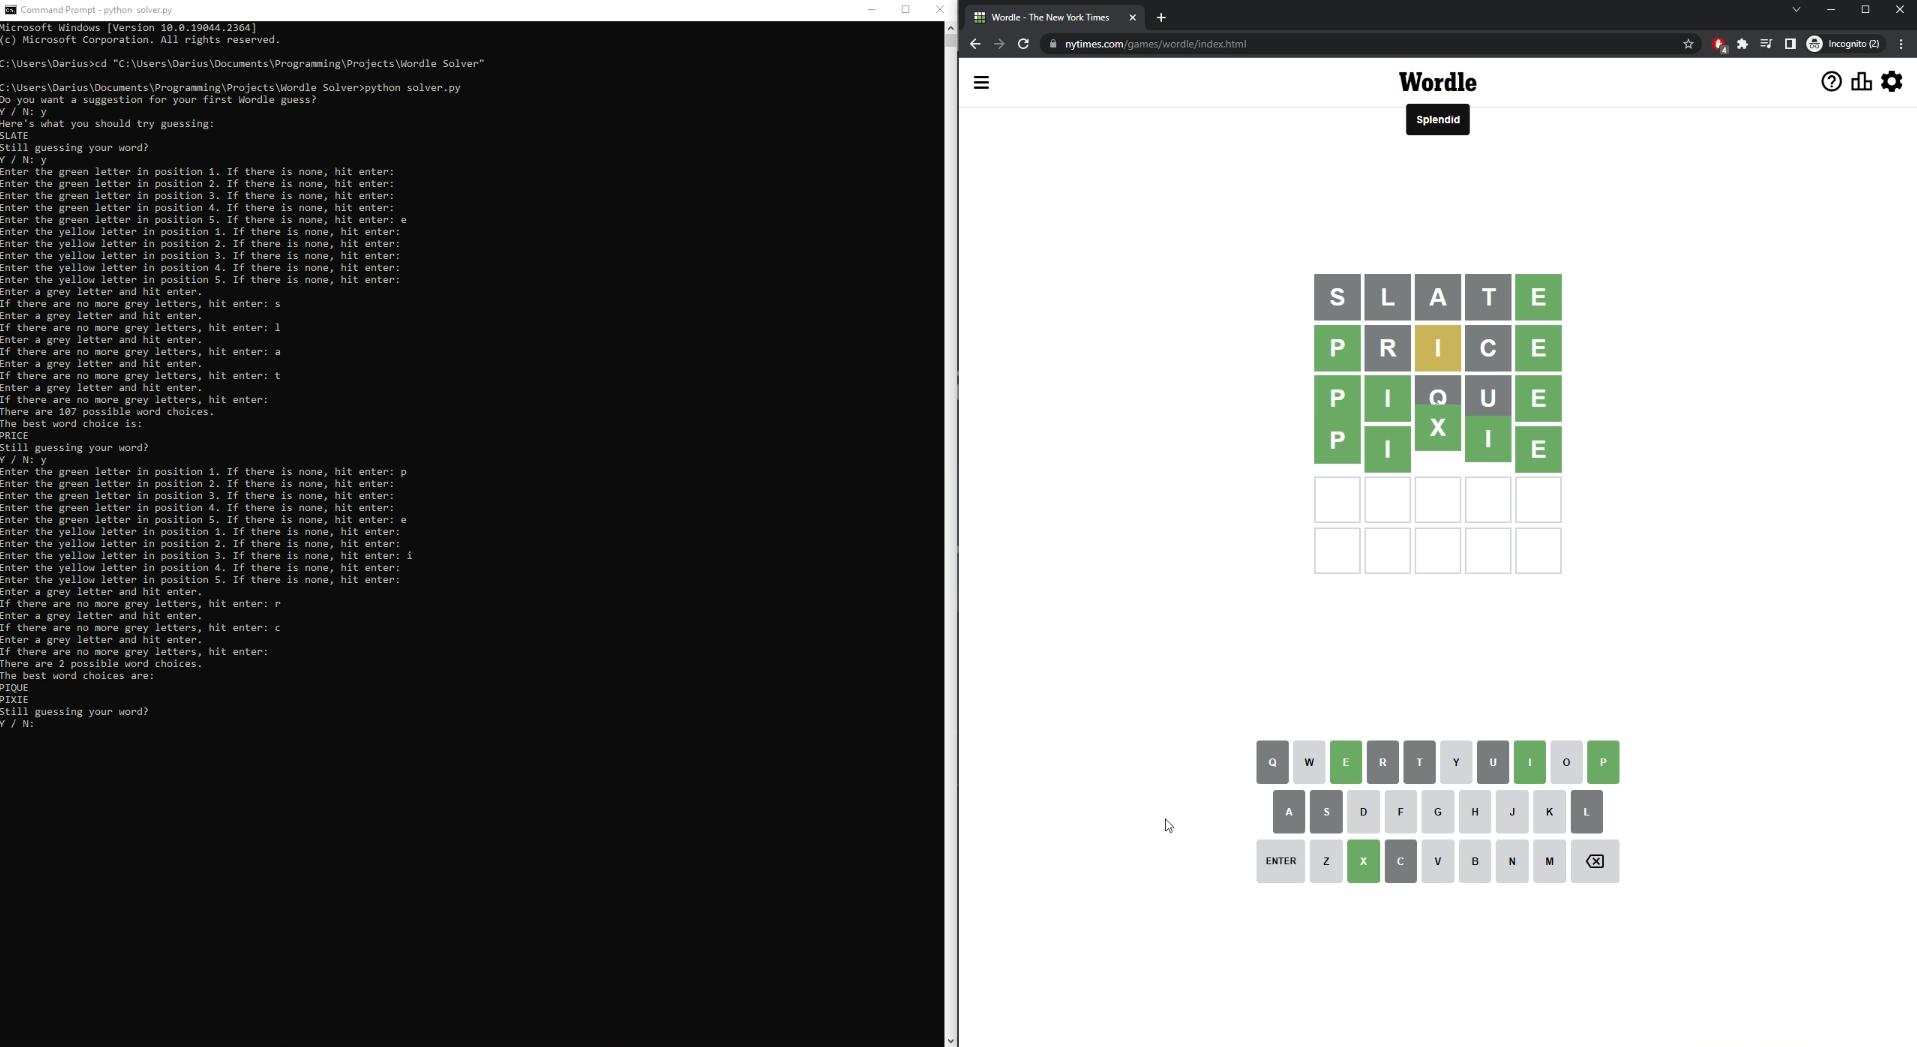1917x1047 pixels.
Task: Open the Incognito profile menu
Action: [1843, 44]
